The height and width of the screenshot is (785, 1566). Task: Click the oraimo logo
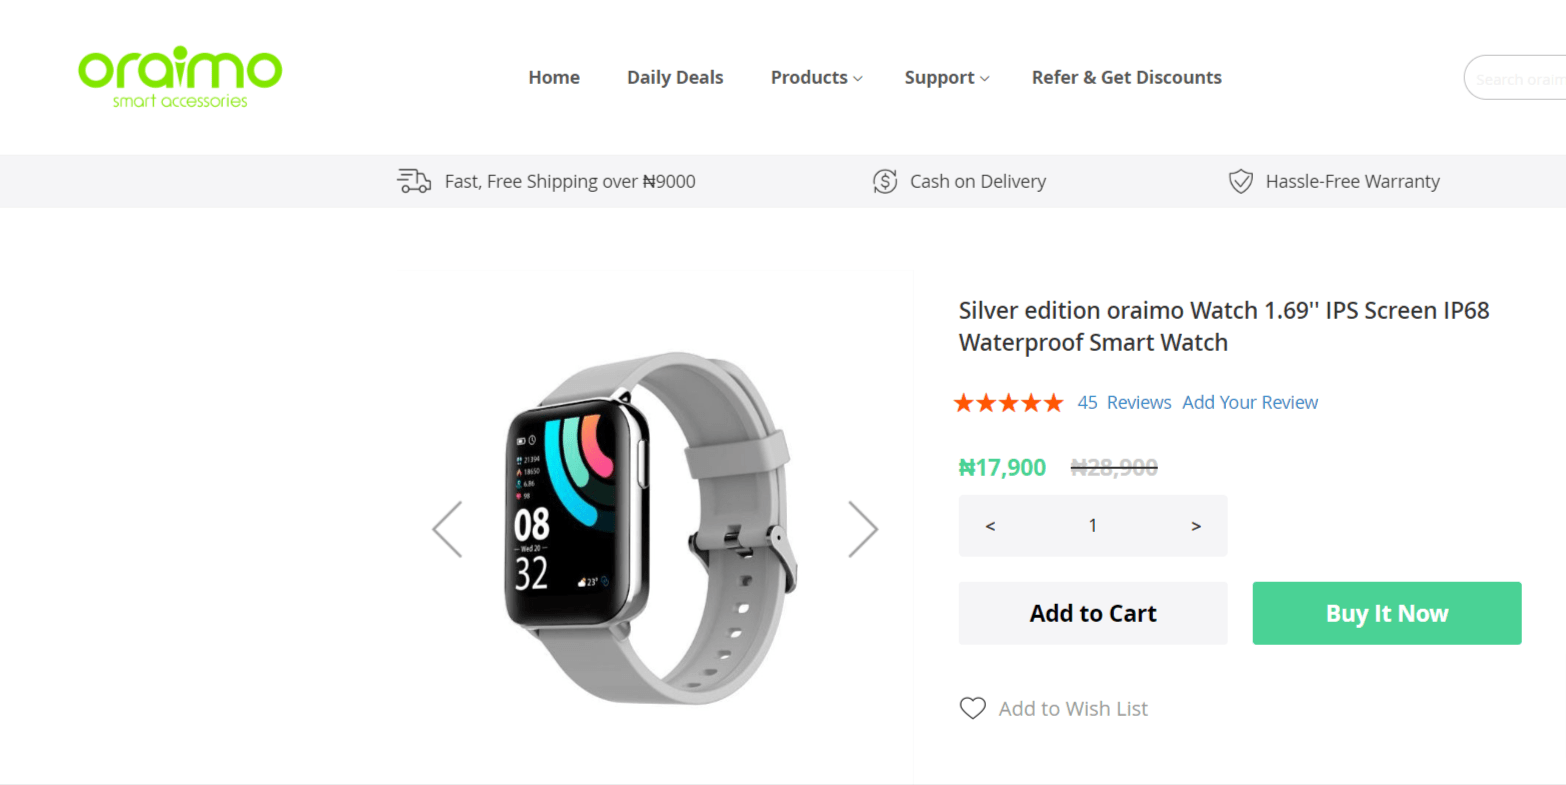pyautogui.click(x=180, y=77)
